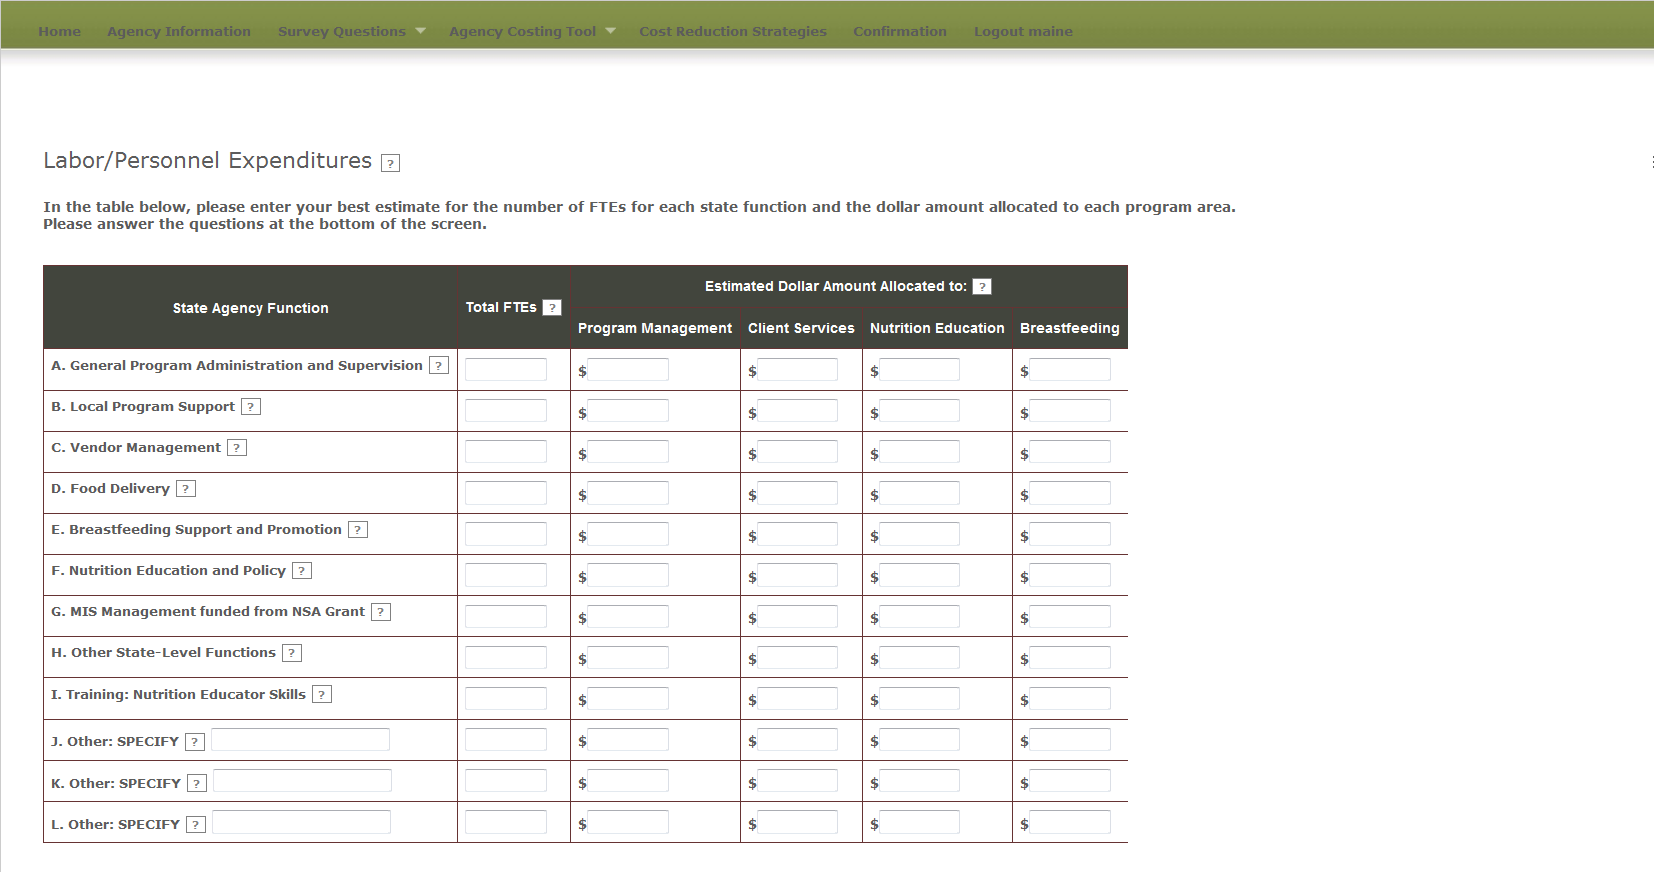Show help for Food Delivery row
Screen dimensions: 1654x872
tap(186, 489)
